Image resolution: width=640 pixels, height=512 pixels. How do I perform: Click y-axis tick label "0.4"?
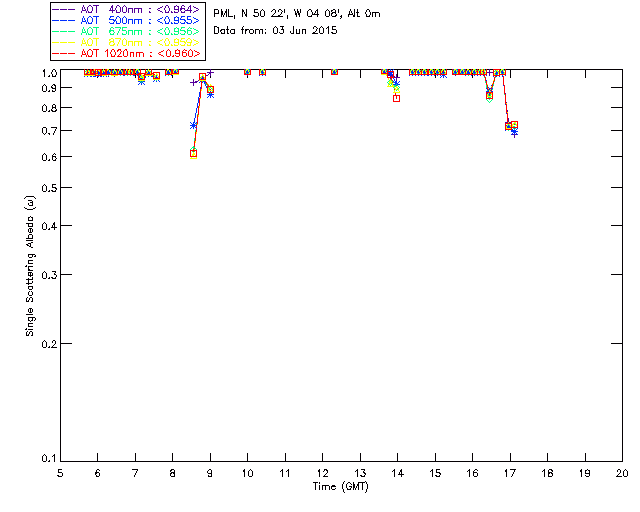pos(49,226)
